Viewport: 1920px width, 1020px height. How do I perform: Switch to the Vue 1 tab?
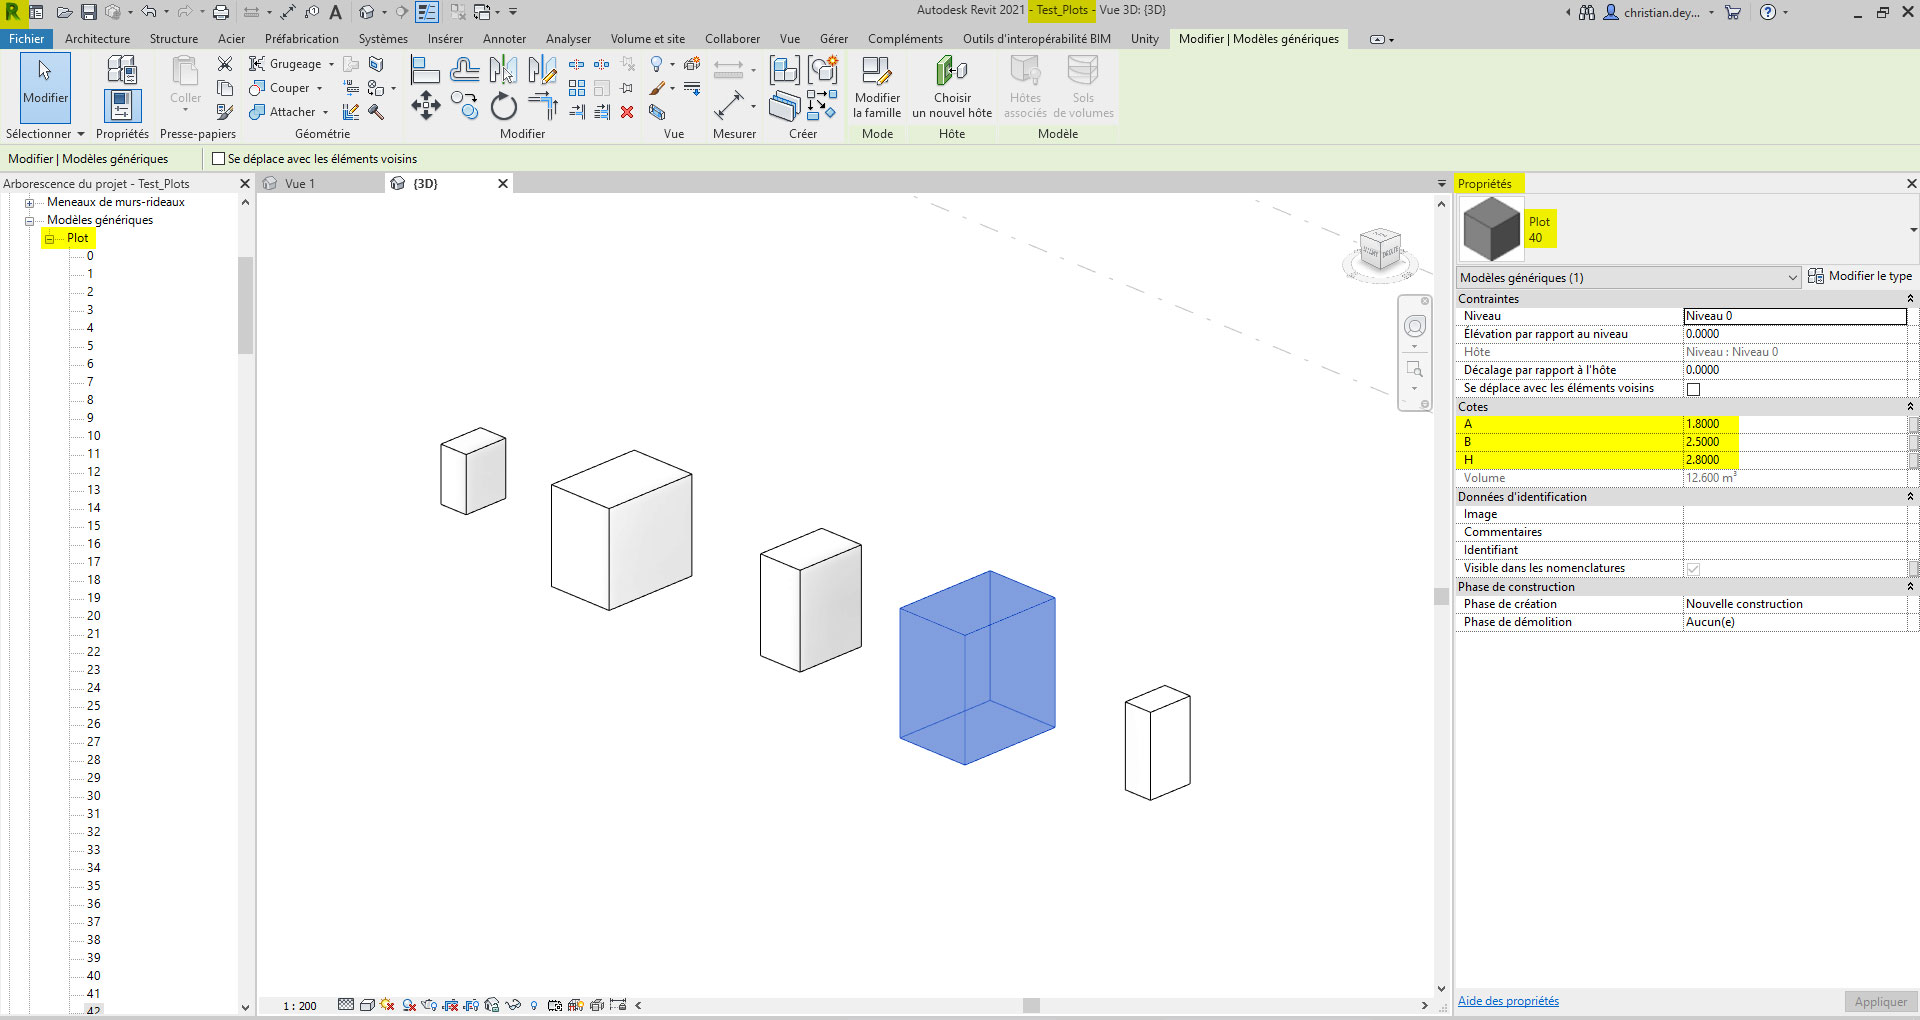(300, 183)
